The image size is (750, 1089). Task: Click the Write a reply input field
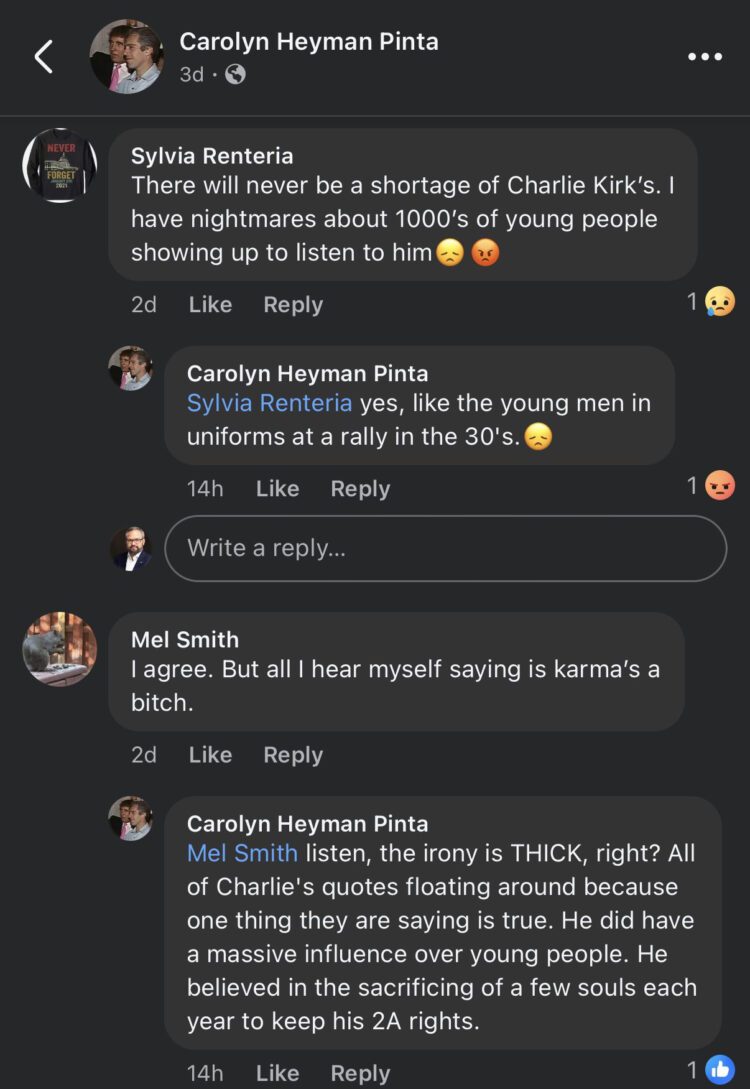click(x=445, y=548)
